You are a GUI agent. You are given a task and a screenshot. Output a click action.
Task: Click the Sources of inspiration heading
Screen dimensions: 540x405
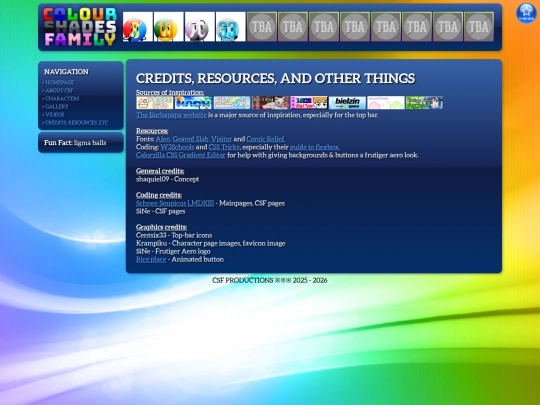[170, 92]
